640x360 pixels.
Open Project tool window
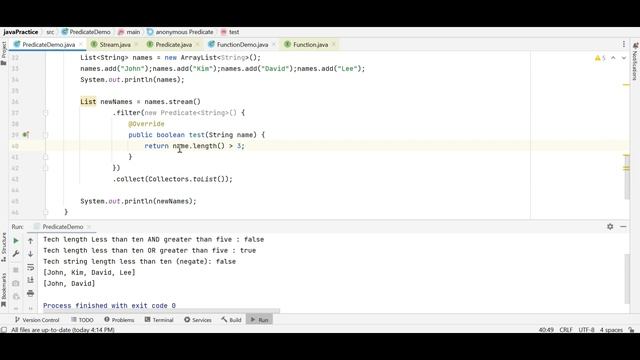[4, 53]
